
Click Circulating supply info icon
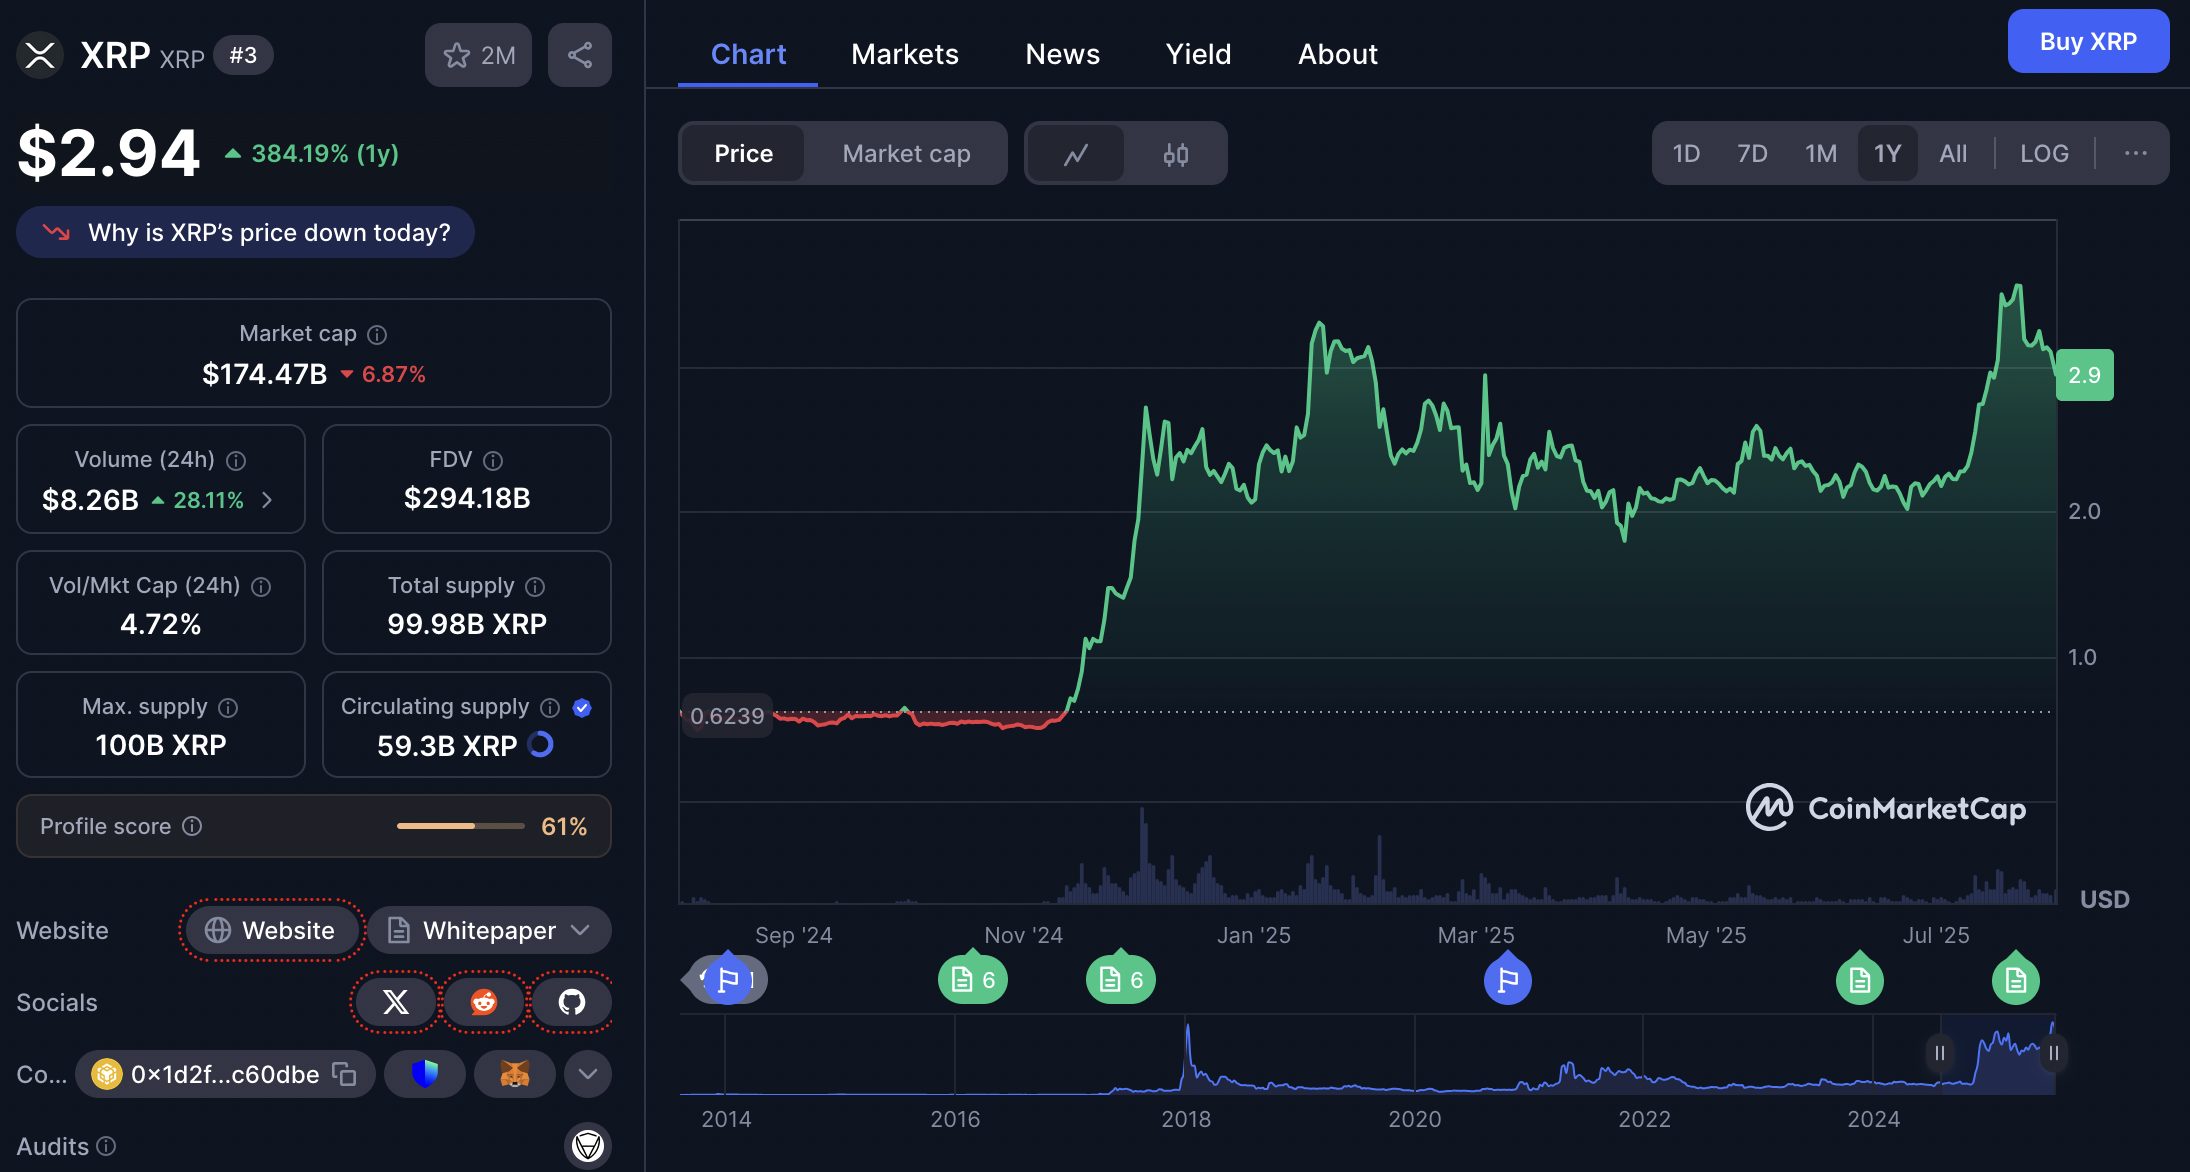pos(550,708)
